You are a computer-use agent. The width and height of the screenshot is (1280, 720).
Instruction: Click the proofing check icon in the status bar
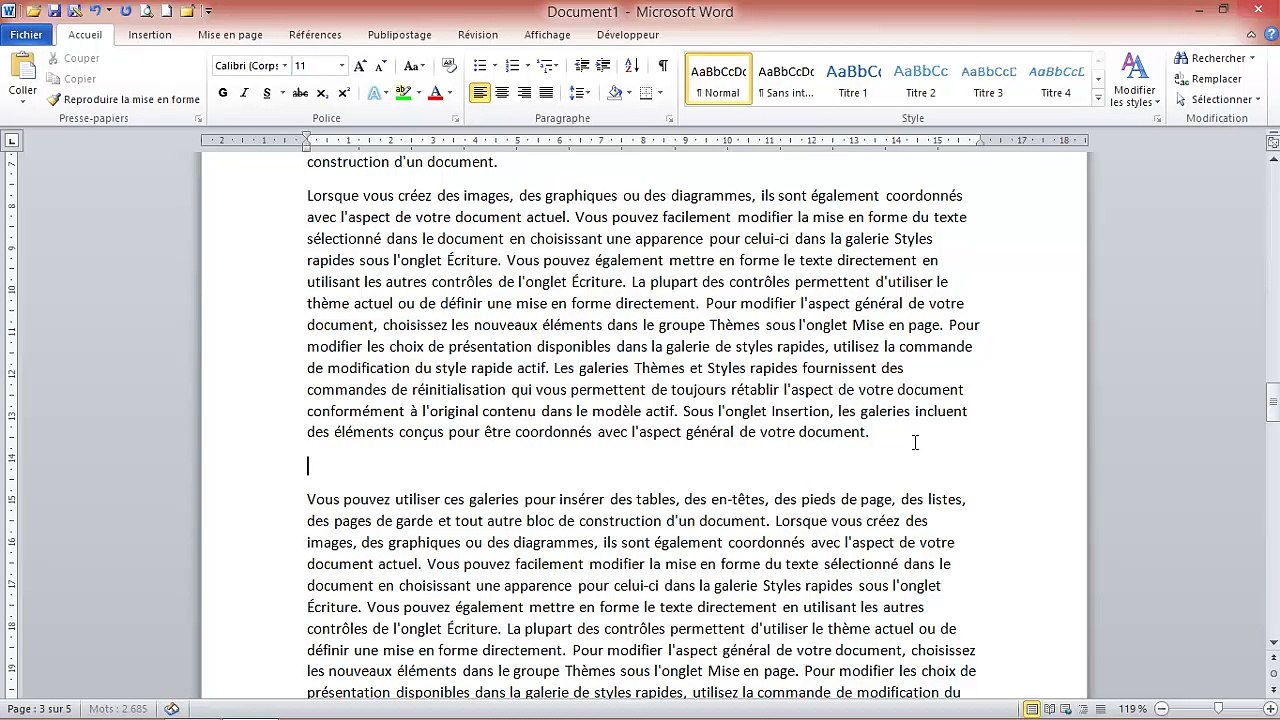[172, 709]
